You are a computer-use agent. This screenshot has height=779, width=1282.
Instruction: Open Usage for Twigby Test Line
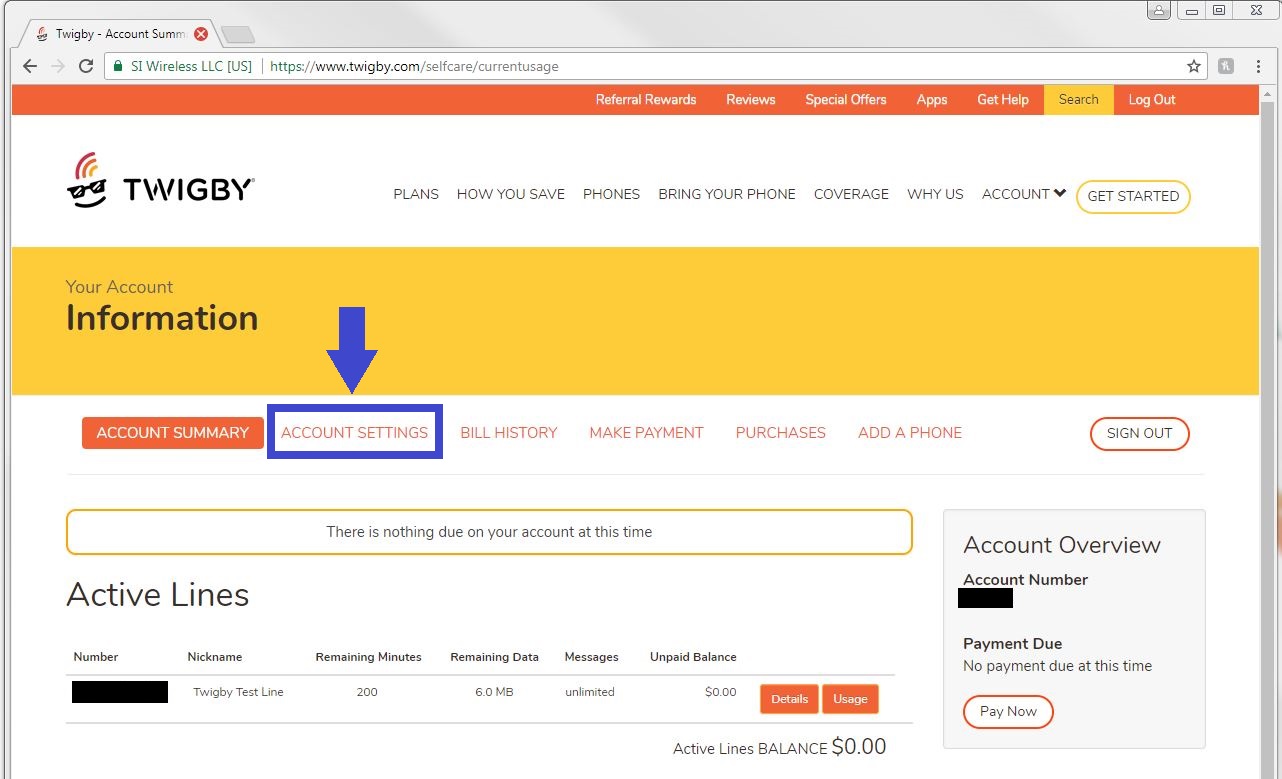tap(850, 699)
